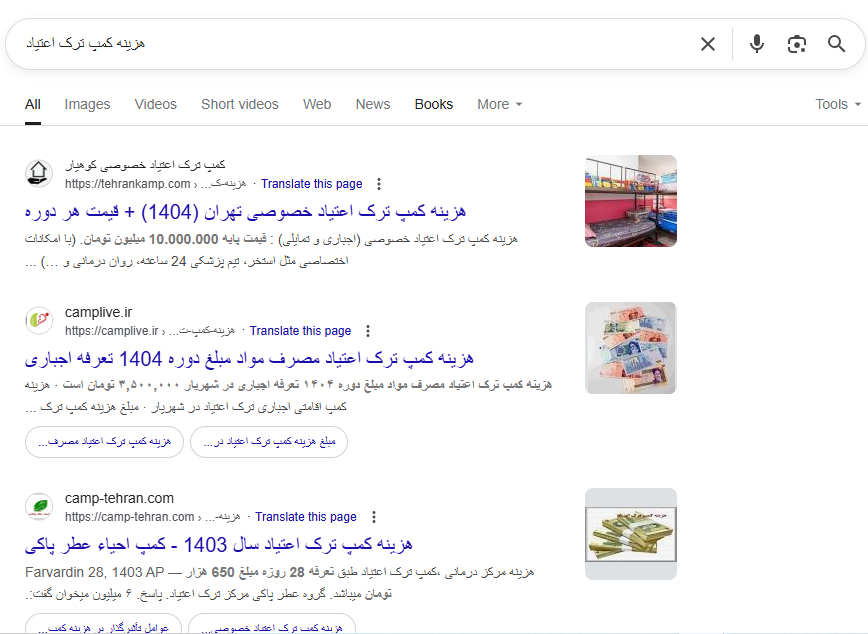Open the Tools dropdown
868x634 pixels.
[x=838, y=104]
